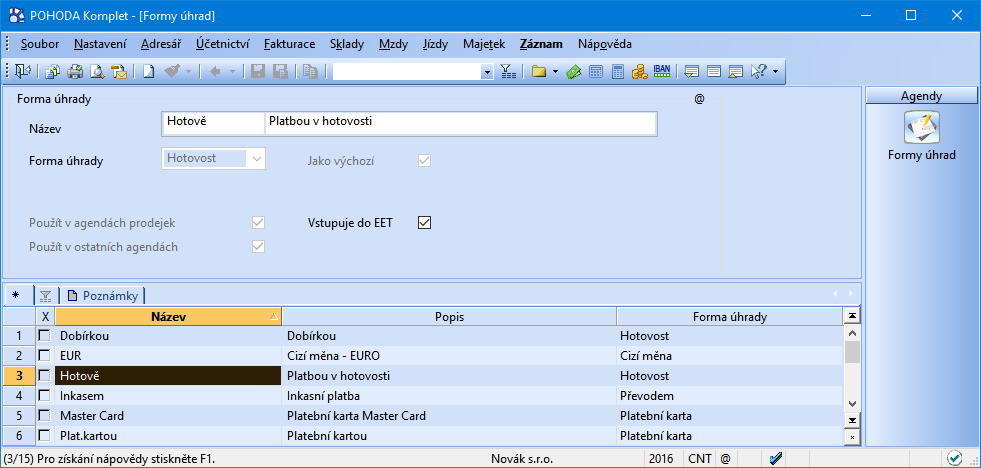Click the gold coins toolbar icon
The width and height of the screenshot is (981, 468).
pos(639,72)
